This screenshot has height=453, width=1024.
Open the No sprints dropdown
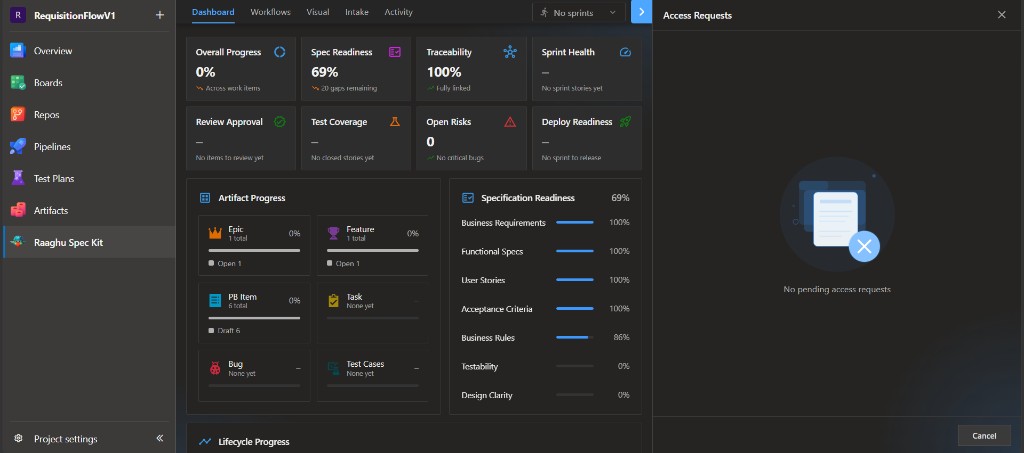[x=579, y=12]
